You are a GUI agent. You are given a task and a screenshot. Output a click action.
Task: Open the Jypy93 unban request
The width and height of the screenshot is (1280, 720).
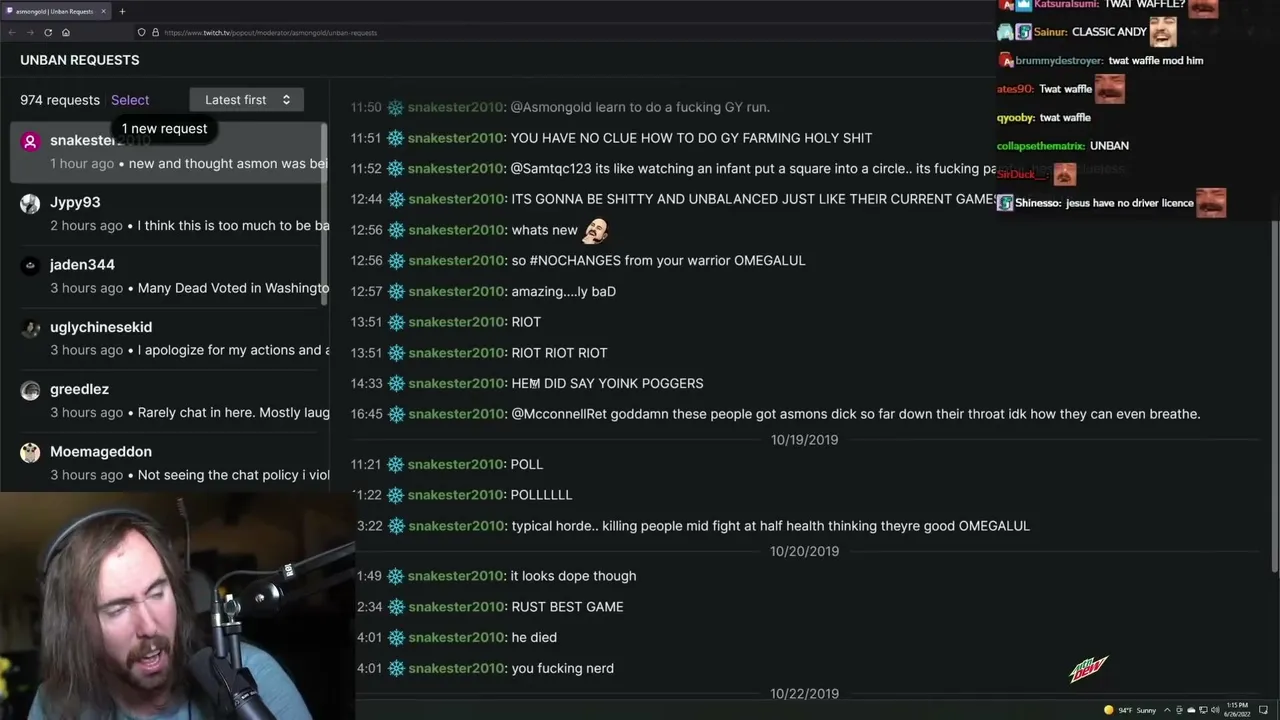[168, 214]
